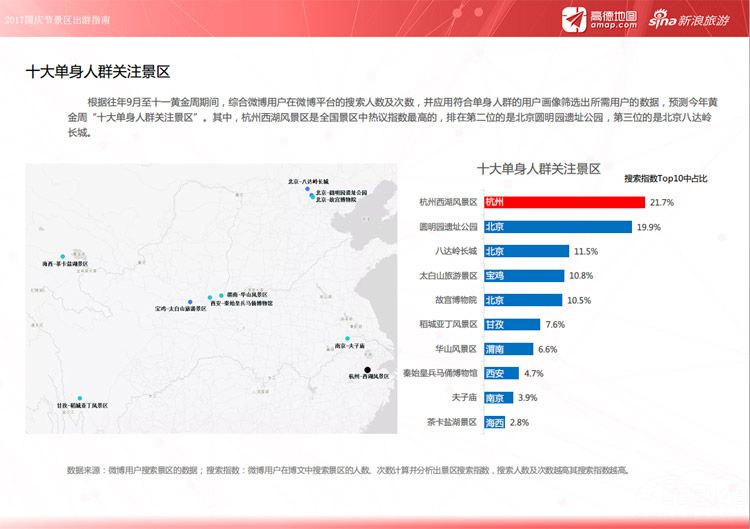
Task: Click the 搜索指数Top10中占比 legend text
Action: click(x=665, y=179)
